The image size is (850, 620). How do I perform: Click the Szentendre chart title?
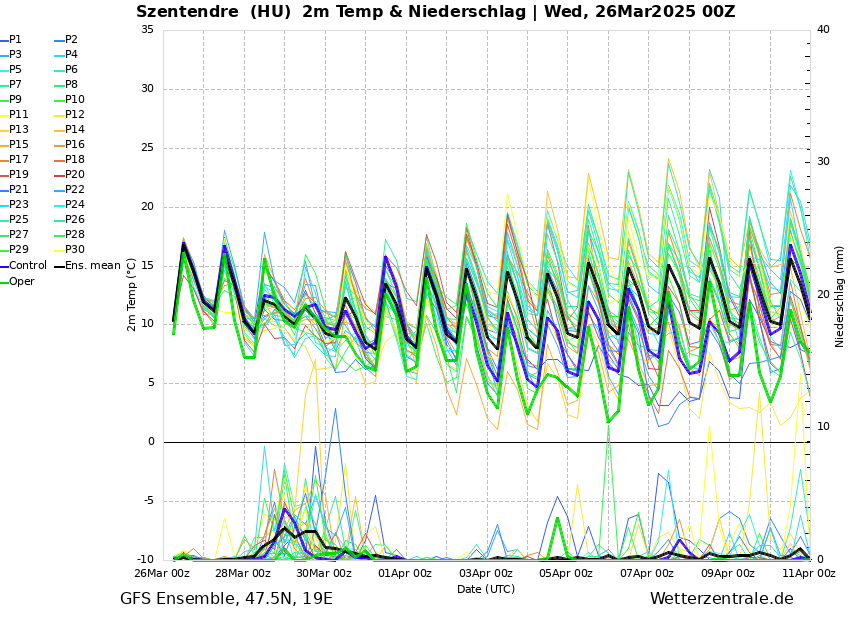435,12
